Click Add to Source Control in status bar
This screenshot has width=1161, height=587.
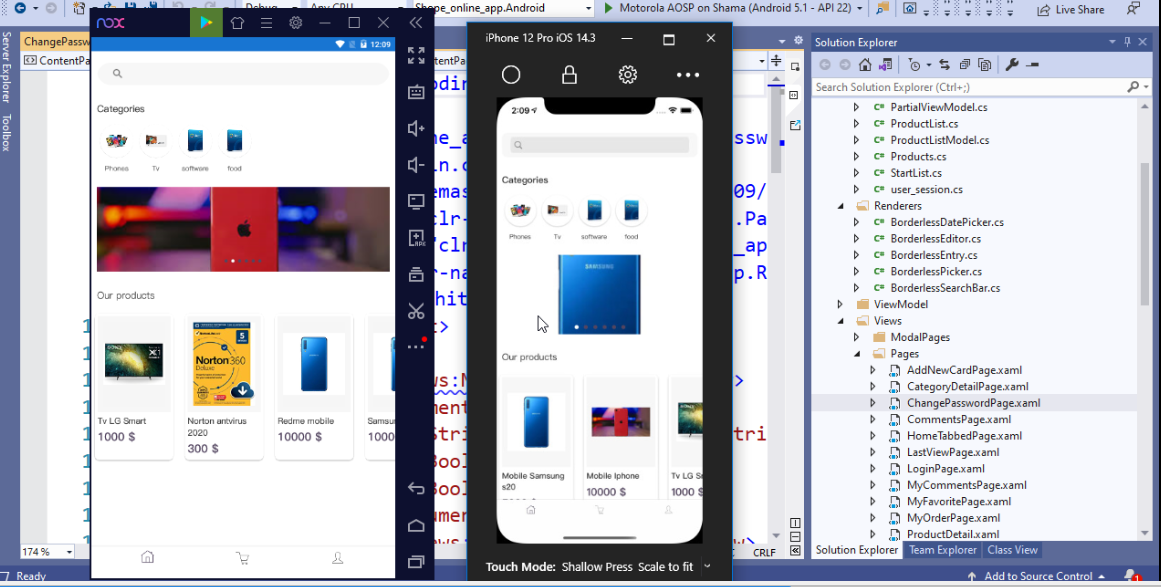[1037, 576]
